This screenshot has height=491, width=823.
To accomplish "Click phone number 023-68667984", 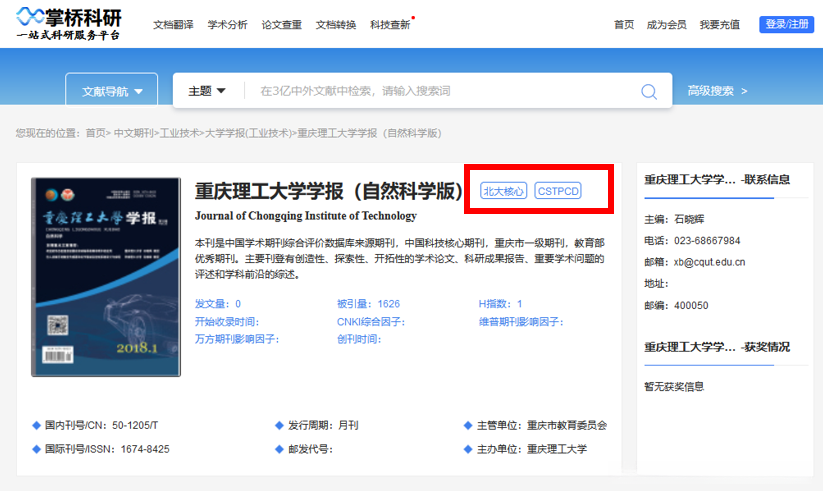I will pos(707,241).
